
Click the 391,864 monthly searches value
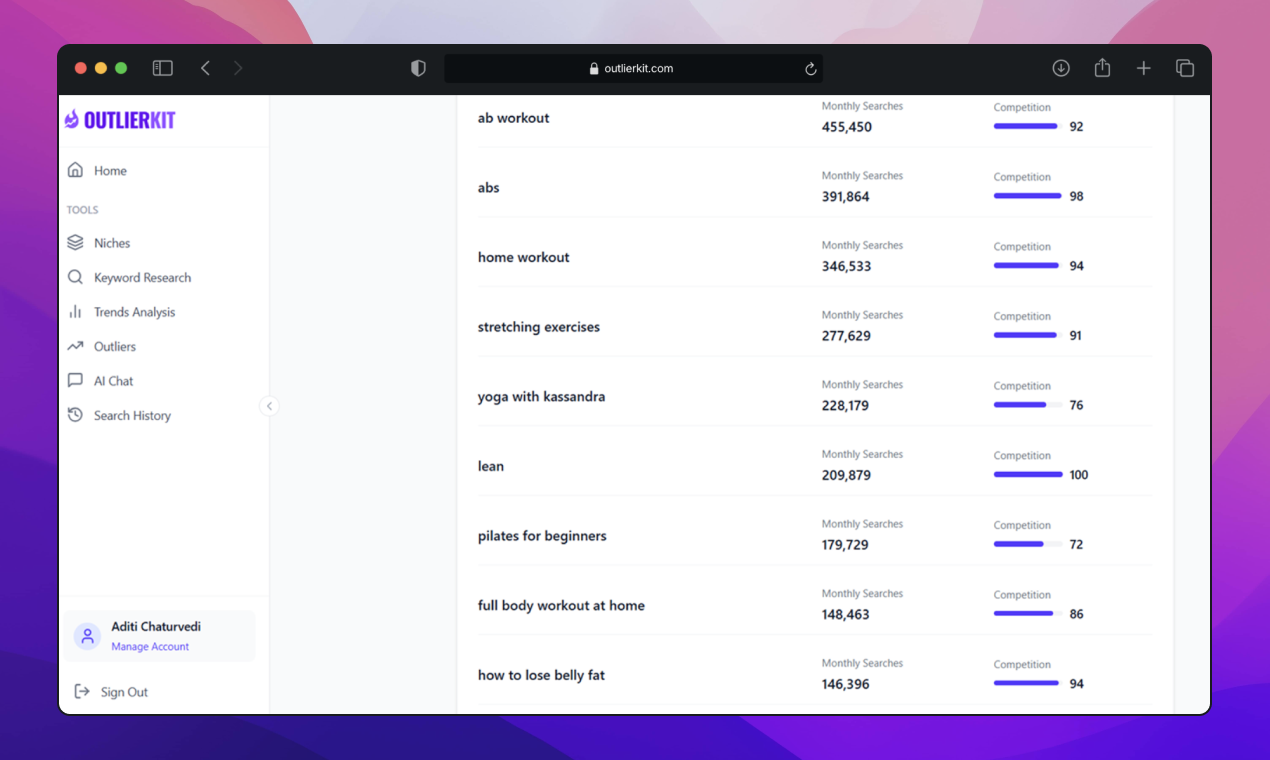[846, 197]
